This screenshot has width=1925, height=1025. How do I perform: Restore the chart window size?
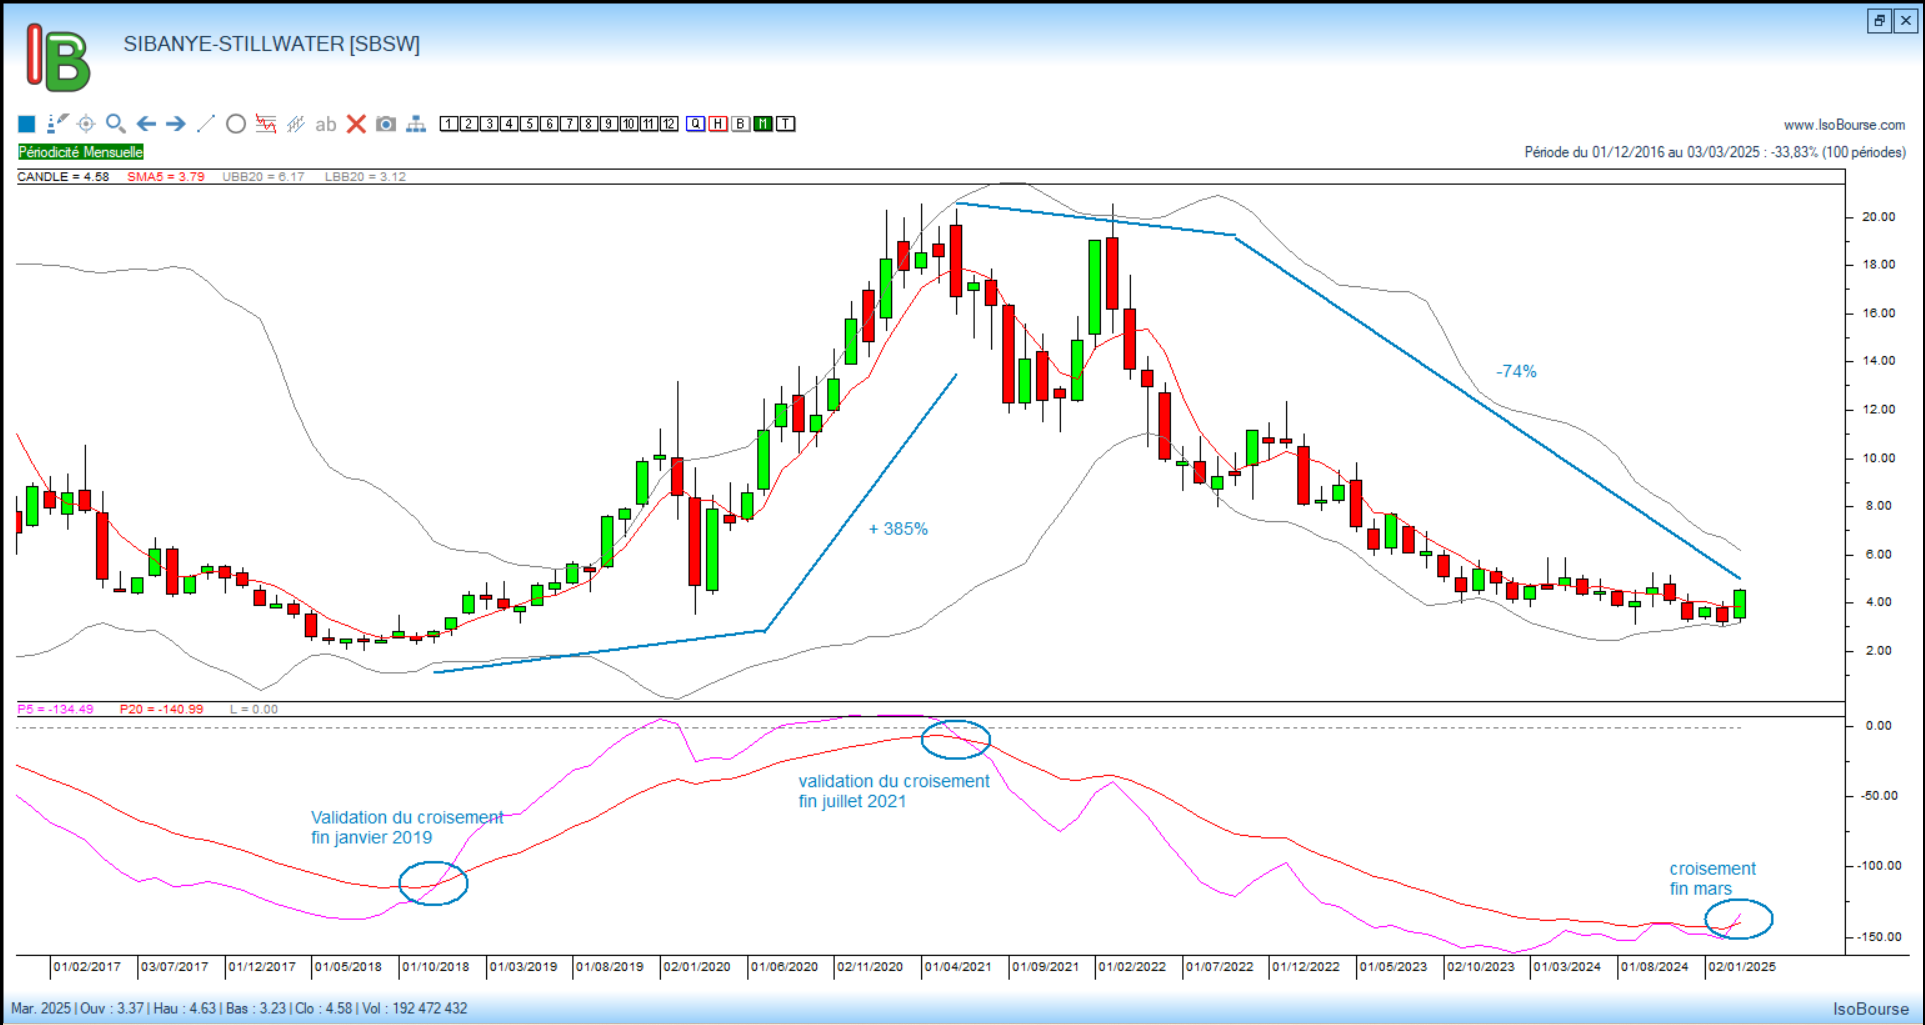point(1879,20)
